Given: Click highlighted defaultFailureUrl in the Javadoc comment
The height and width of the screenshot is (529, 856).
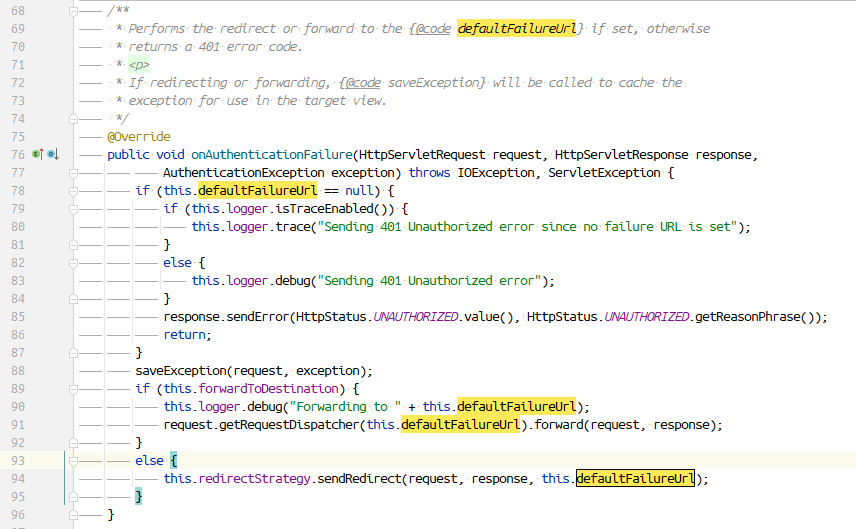Looking at the screenshot, I should click(516, 28).
